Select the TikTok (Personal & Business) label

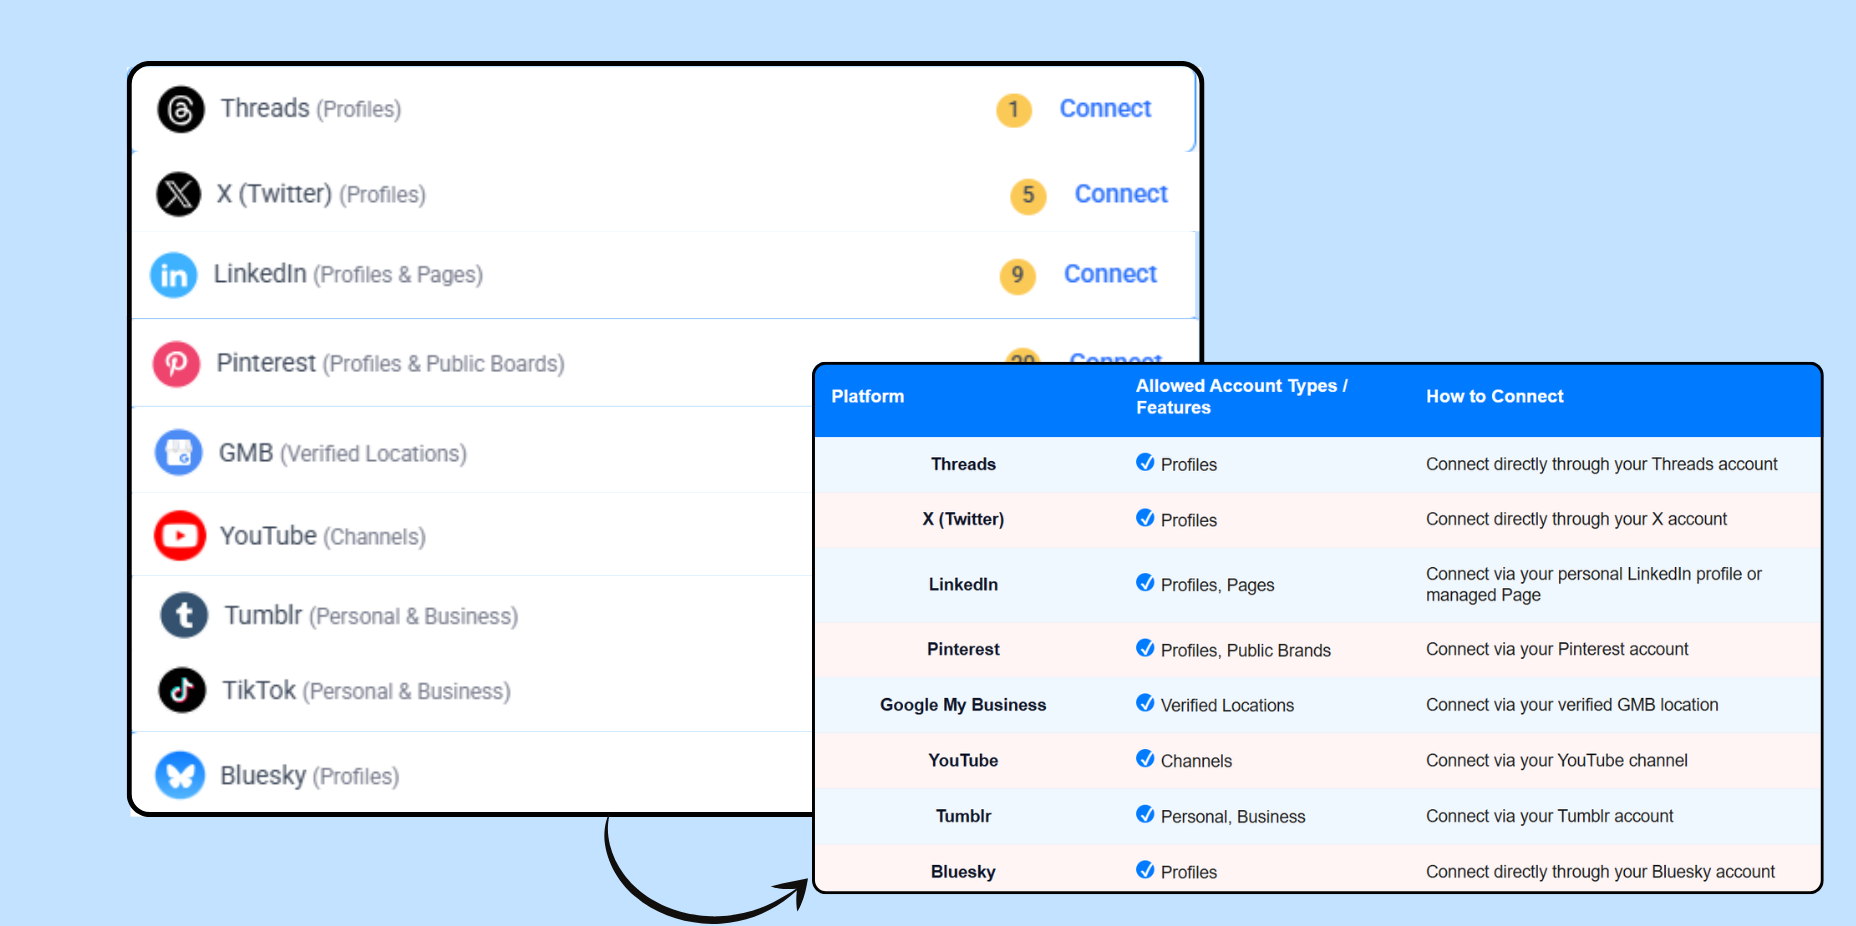(366, 691)
